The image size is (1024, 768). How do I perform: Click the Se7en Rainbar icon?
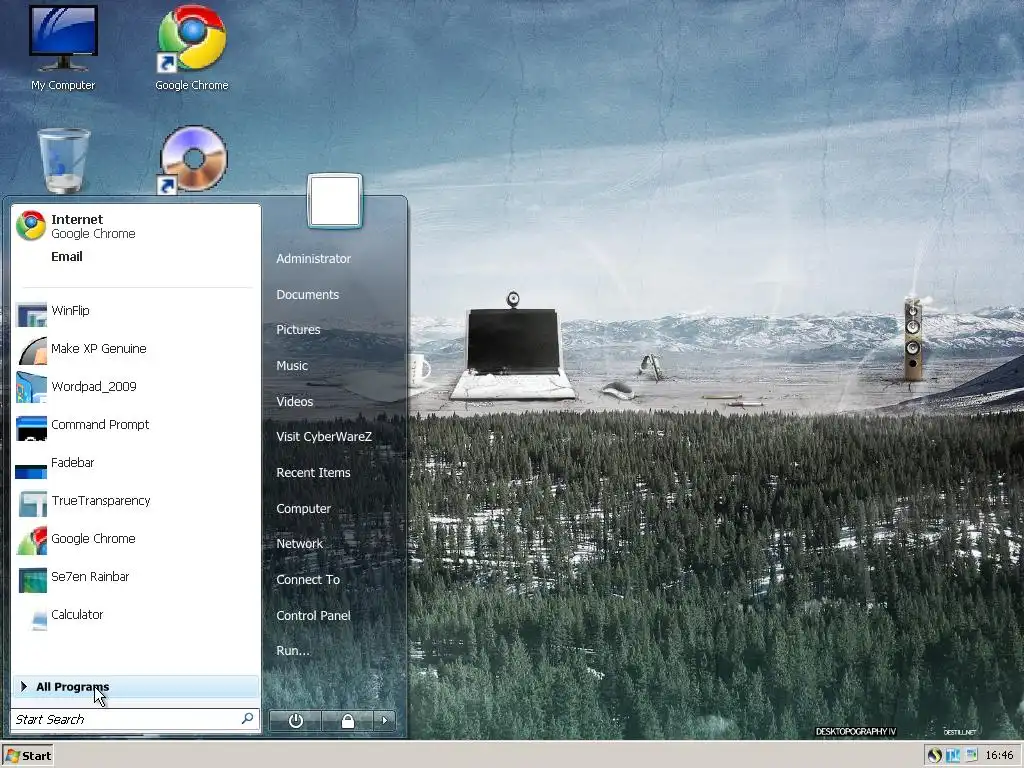pos(33,579)
